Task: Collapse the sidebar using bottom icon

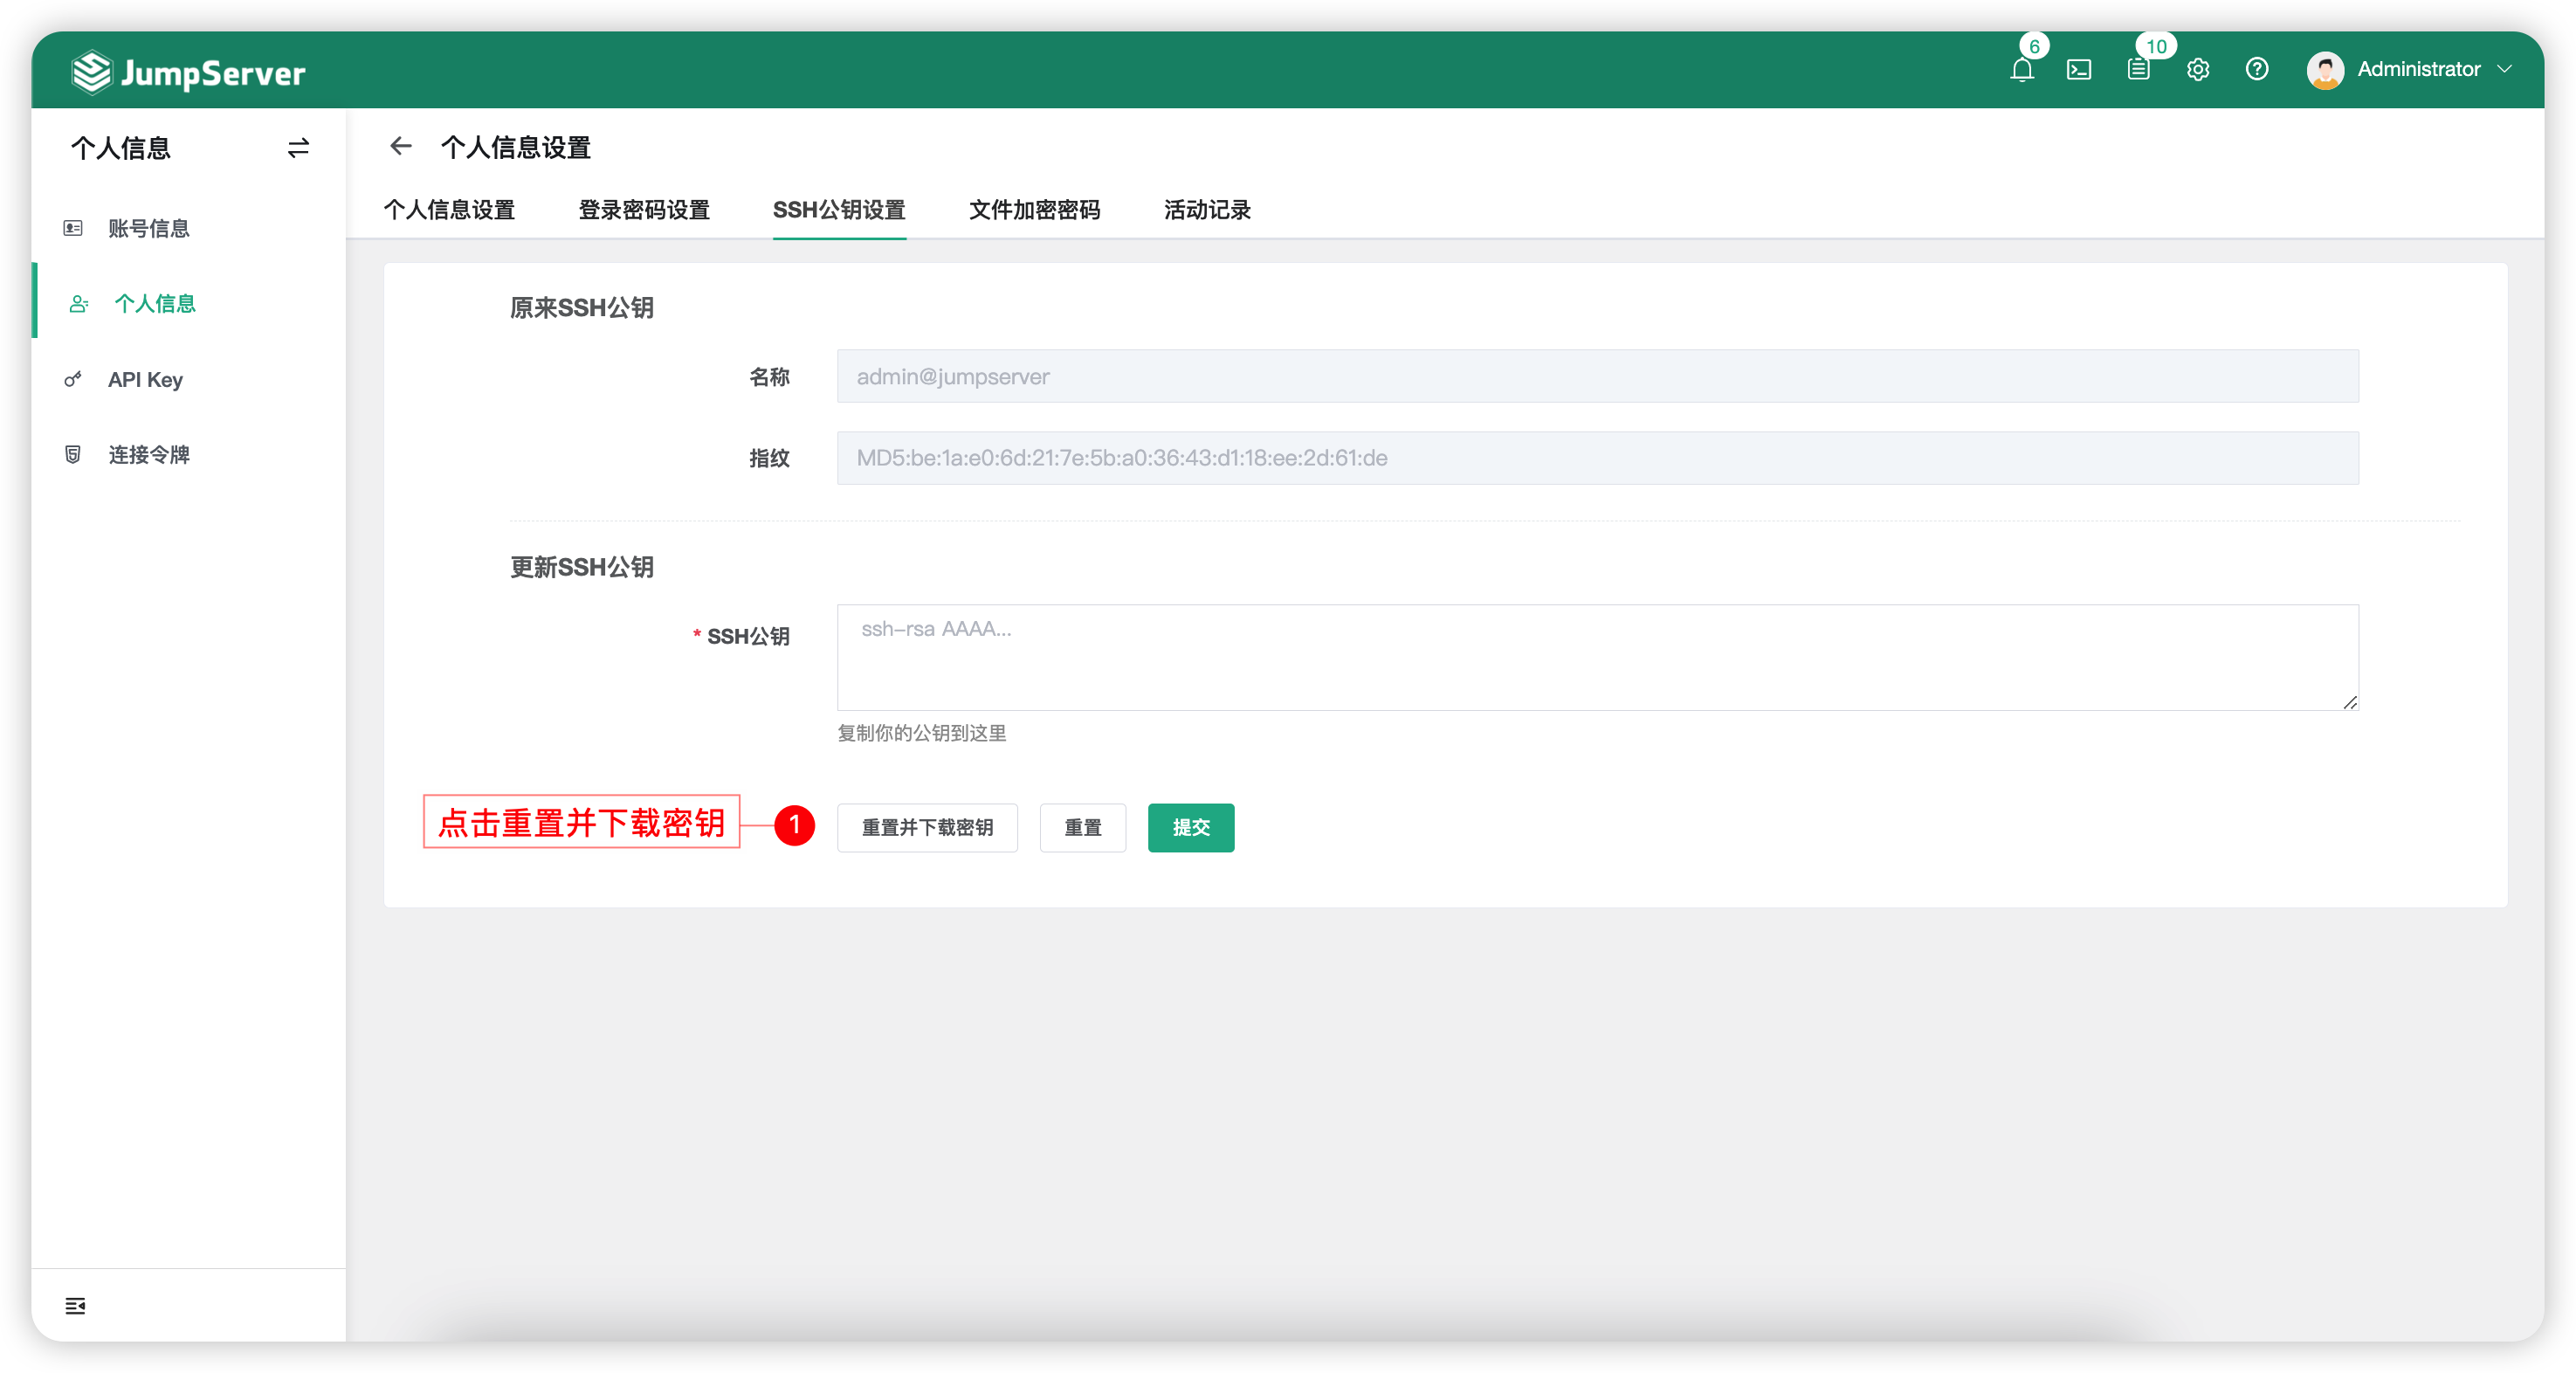Action: tap(75, 1305)
